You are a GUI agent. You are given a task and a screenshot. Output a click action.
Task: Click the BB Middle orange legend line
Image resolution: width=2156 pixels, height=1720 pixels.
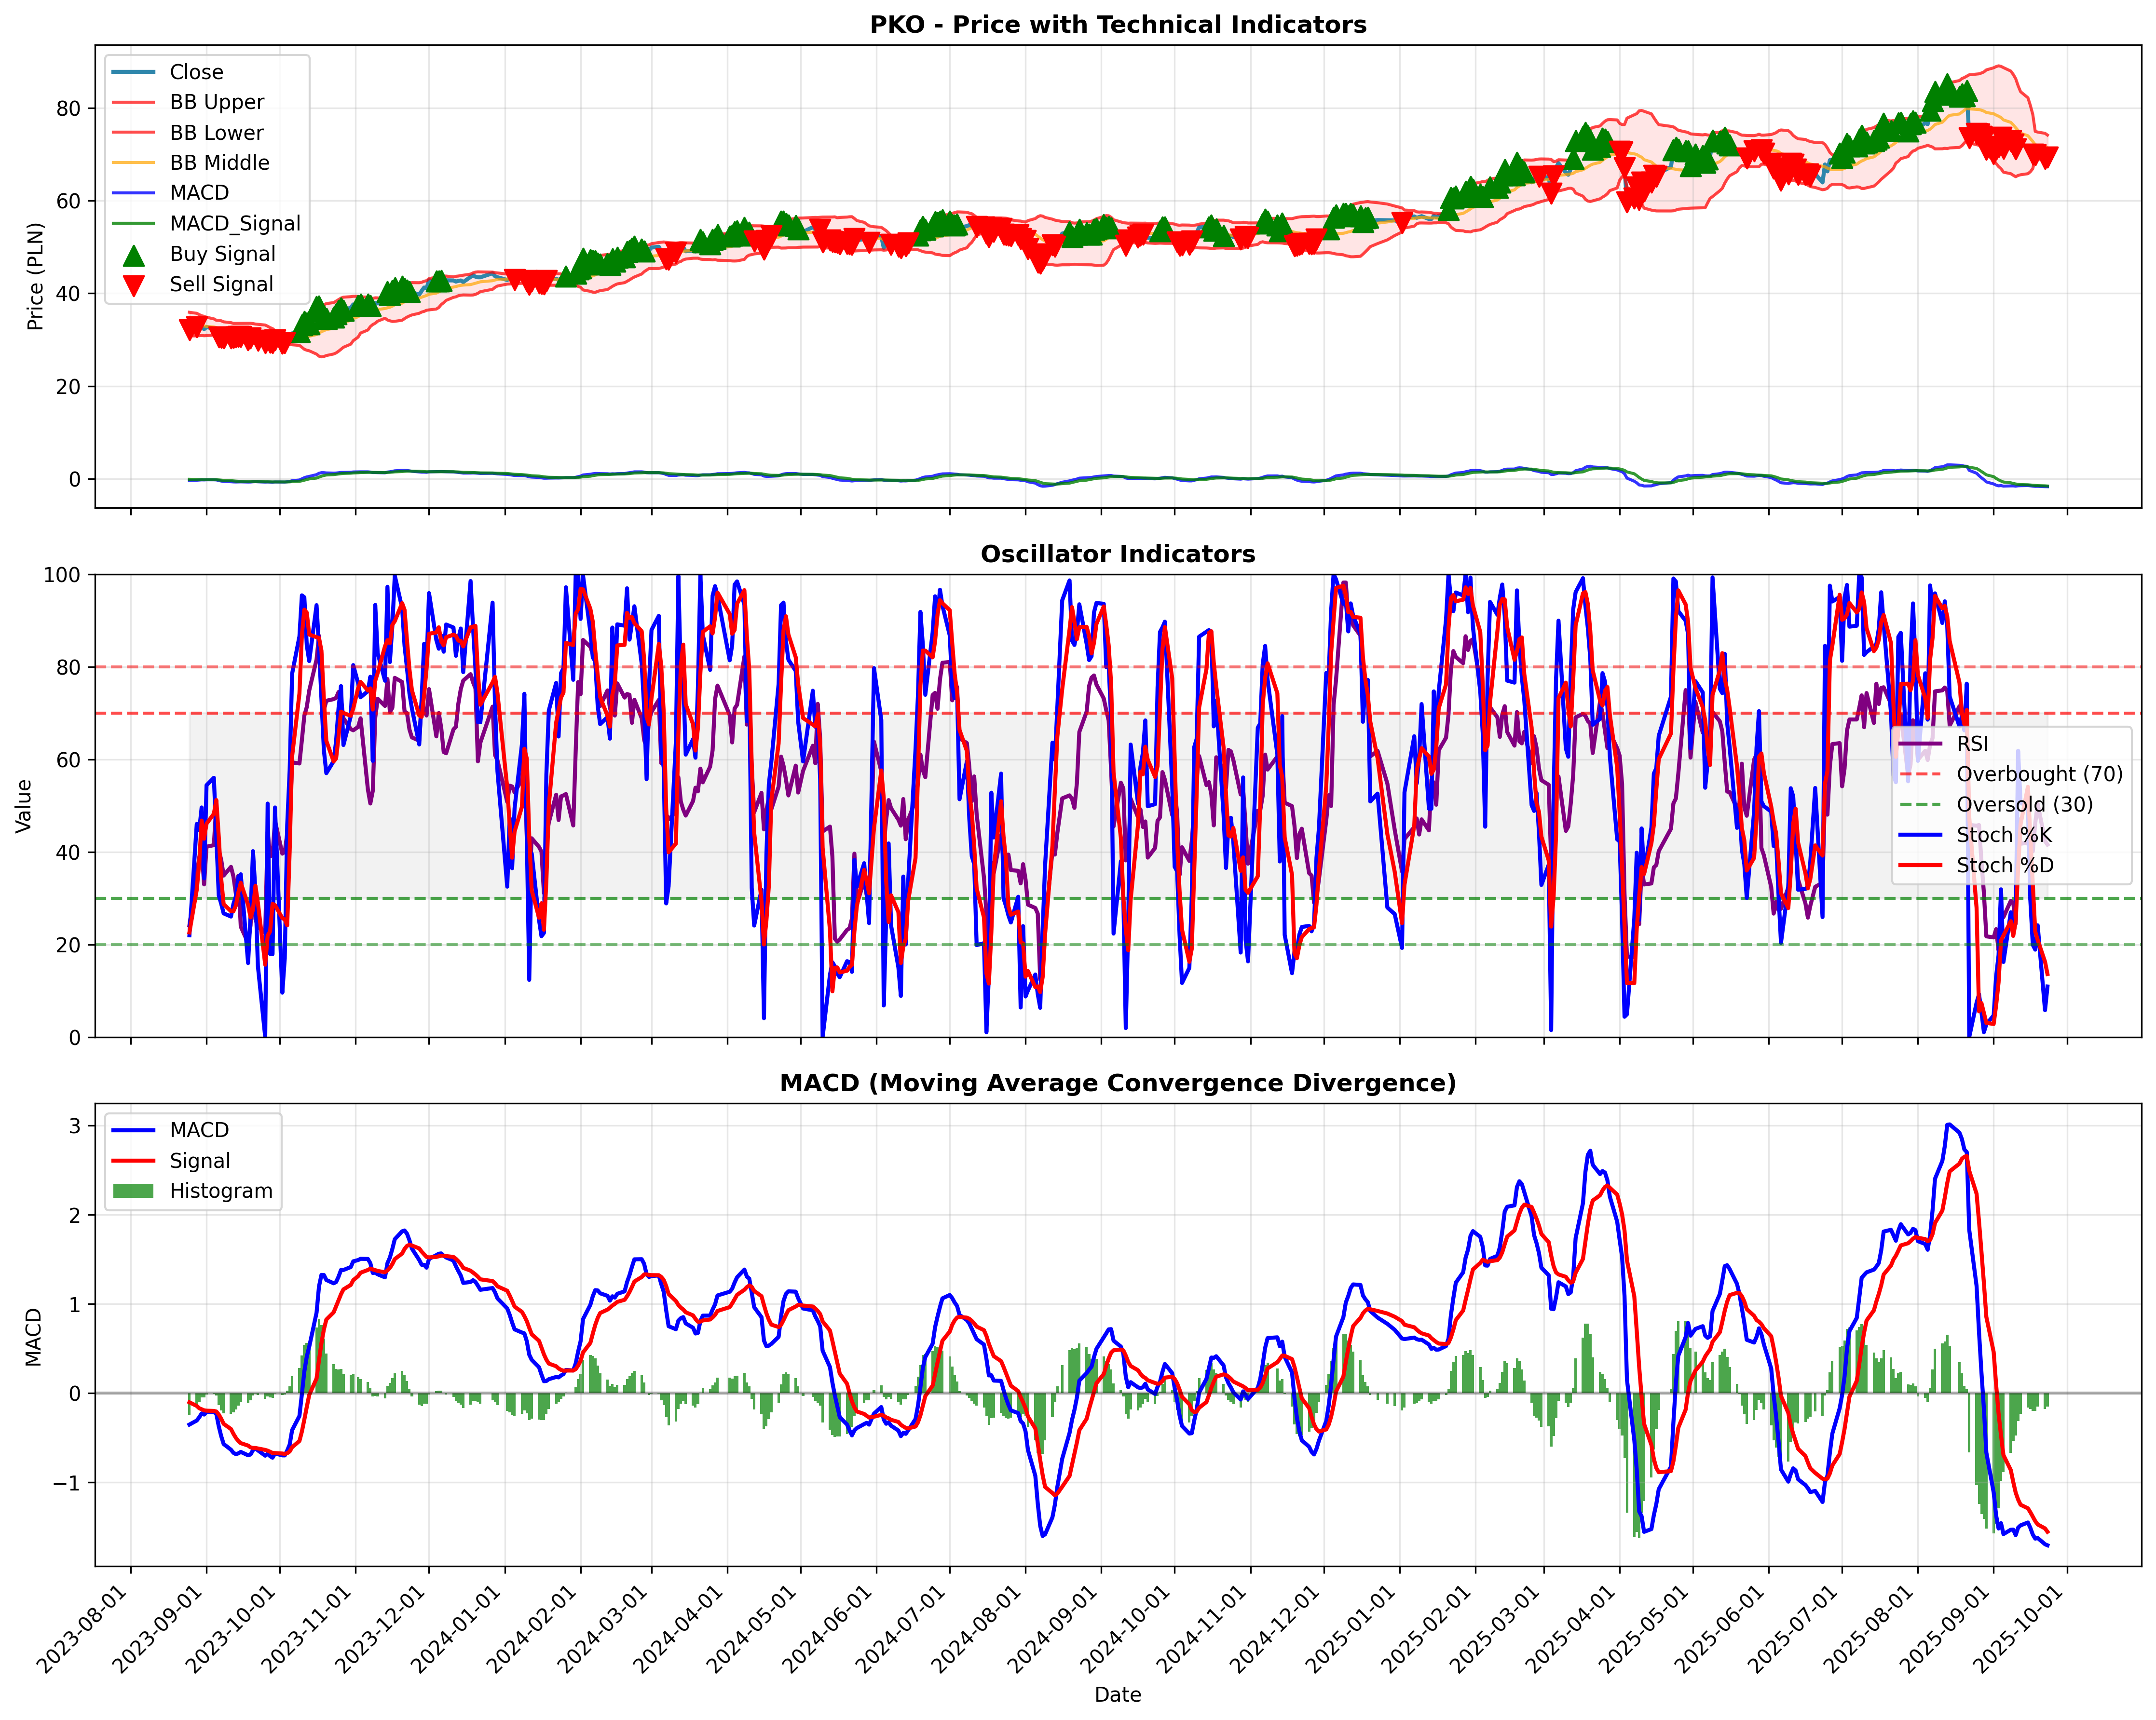pos(133,163)
